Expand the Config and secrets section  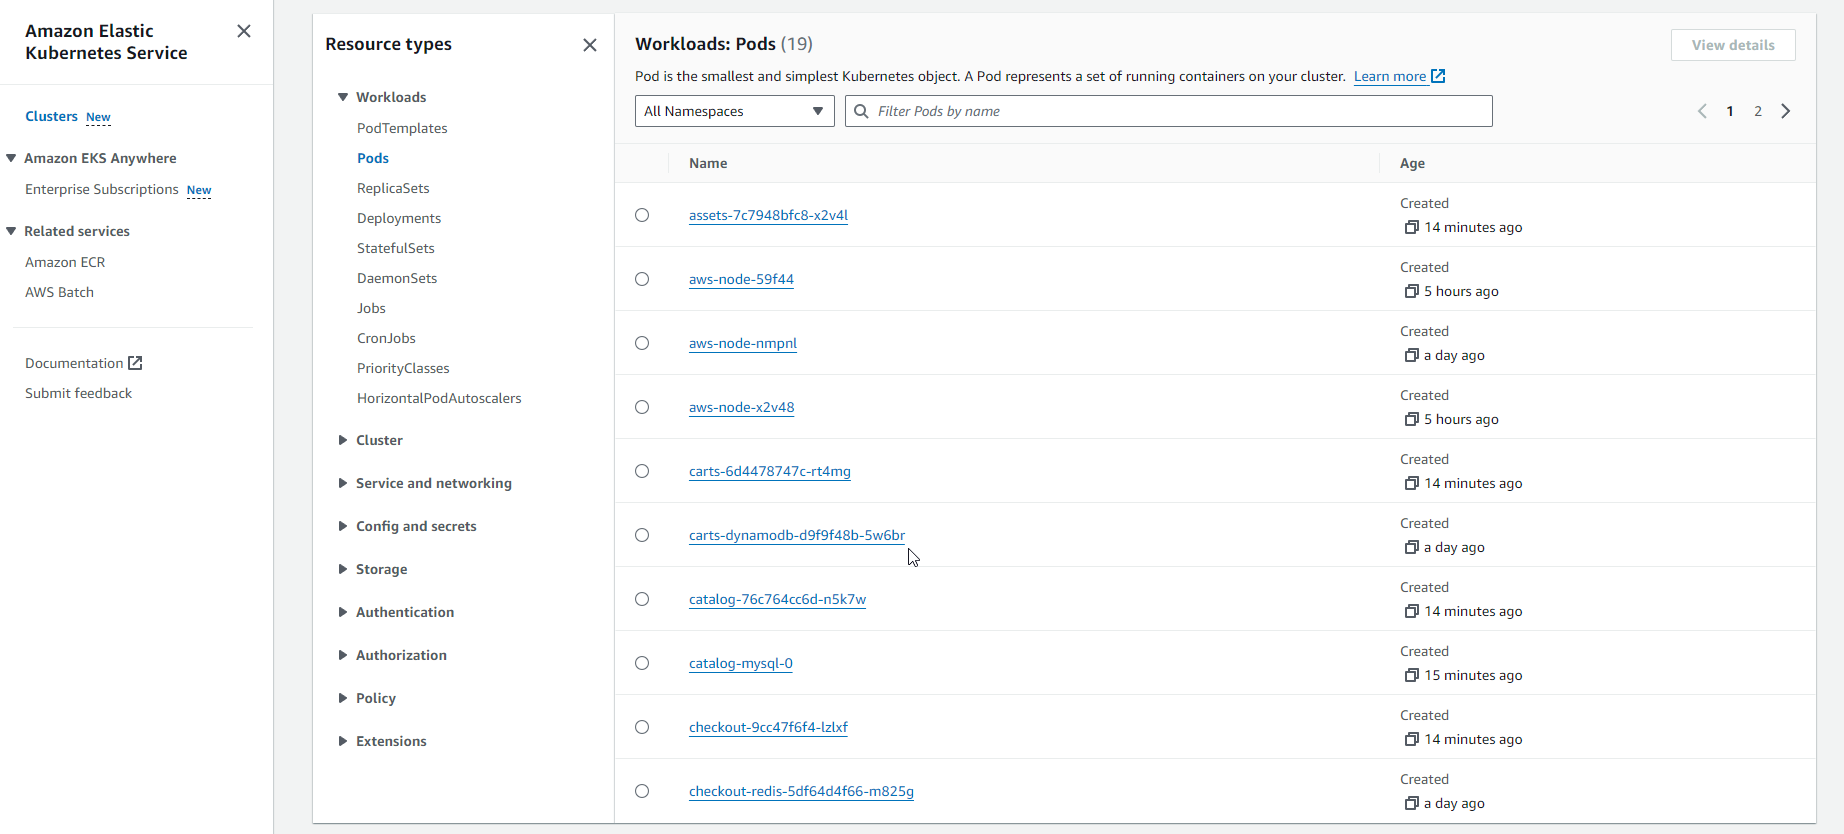point(343,526)
